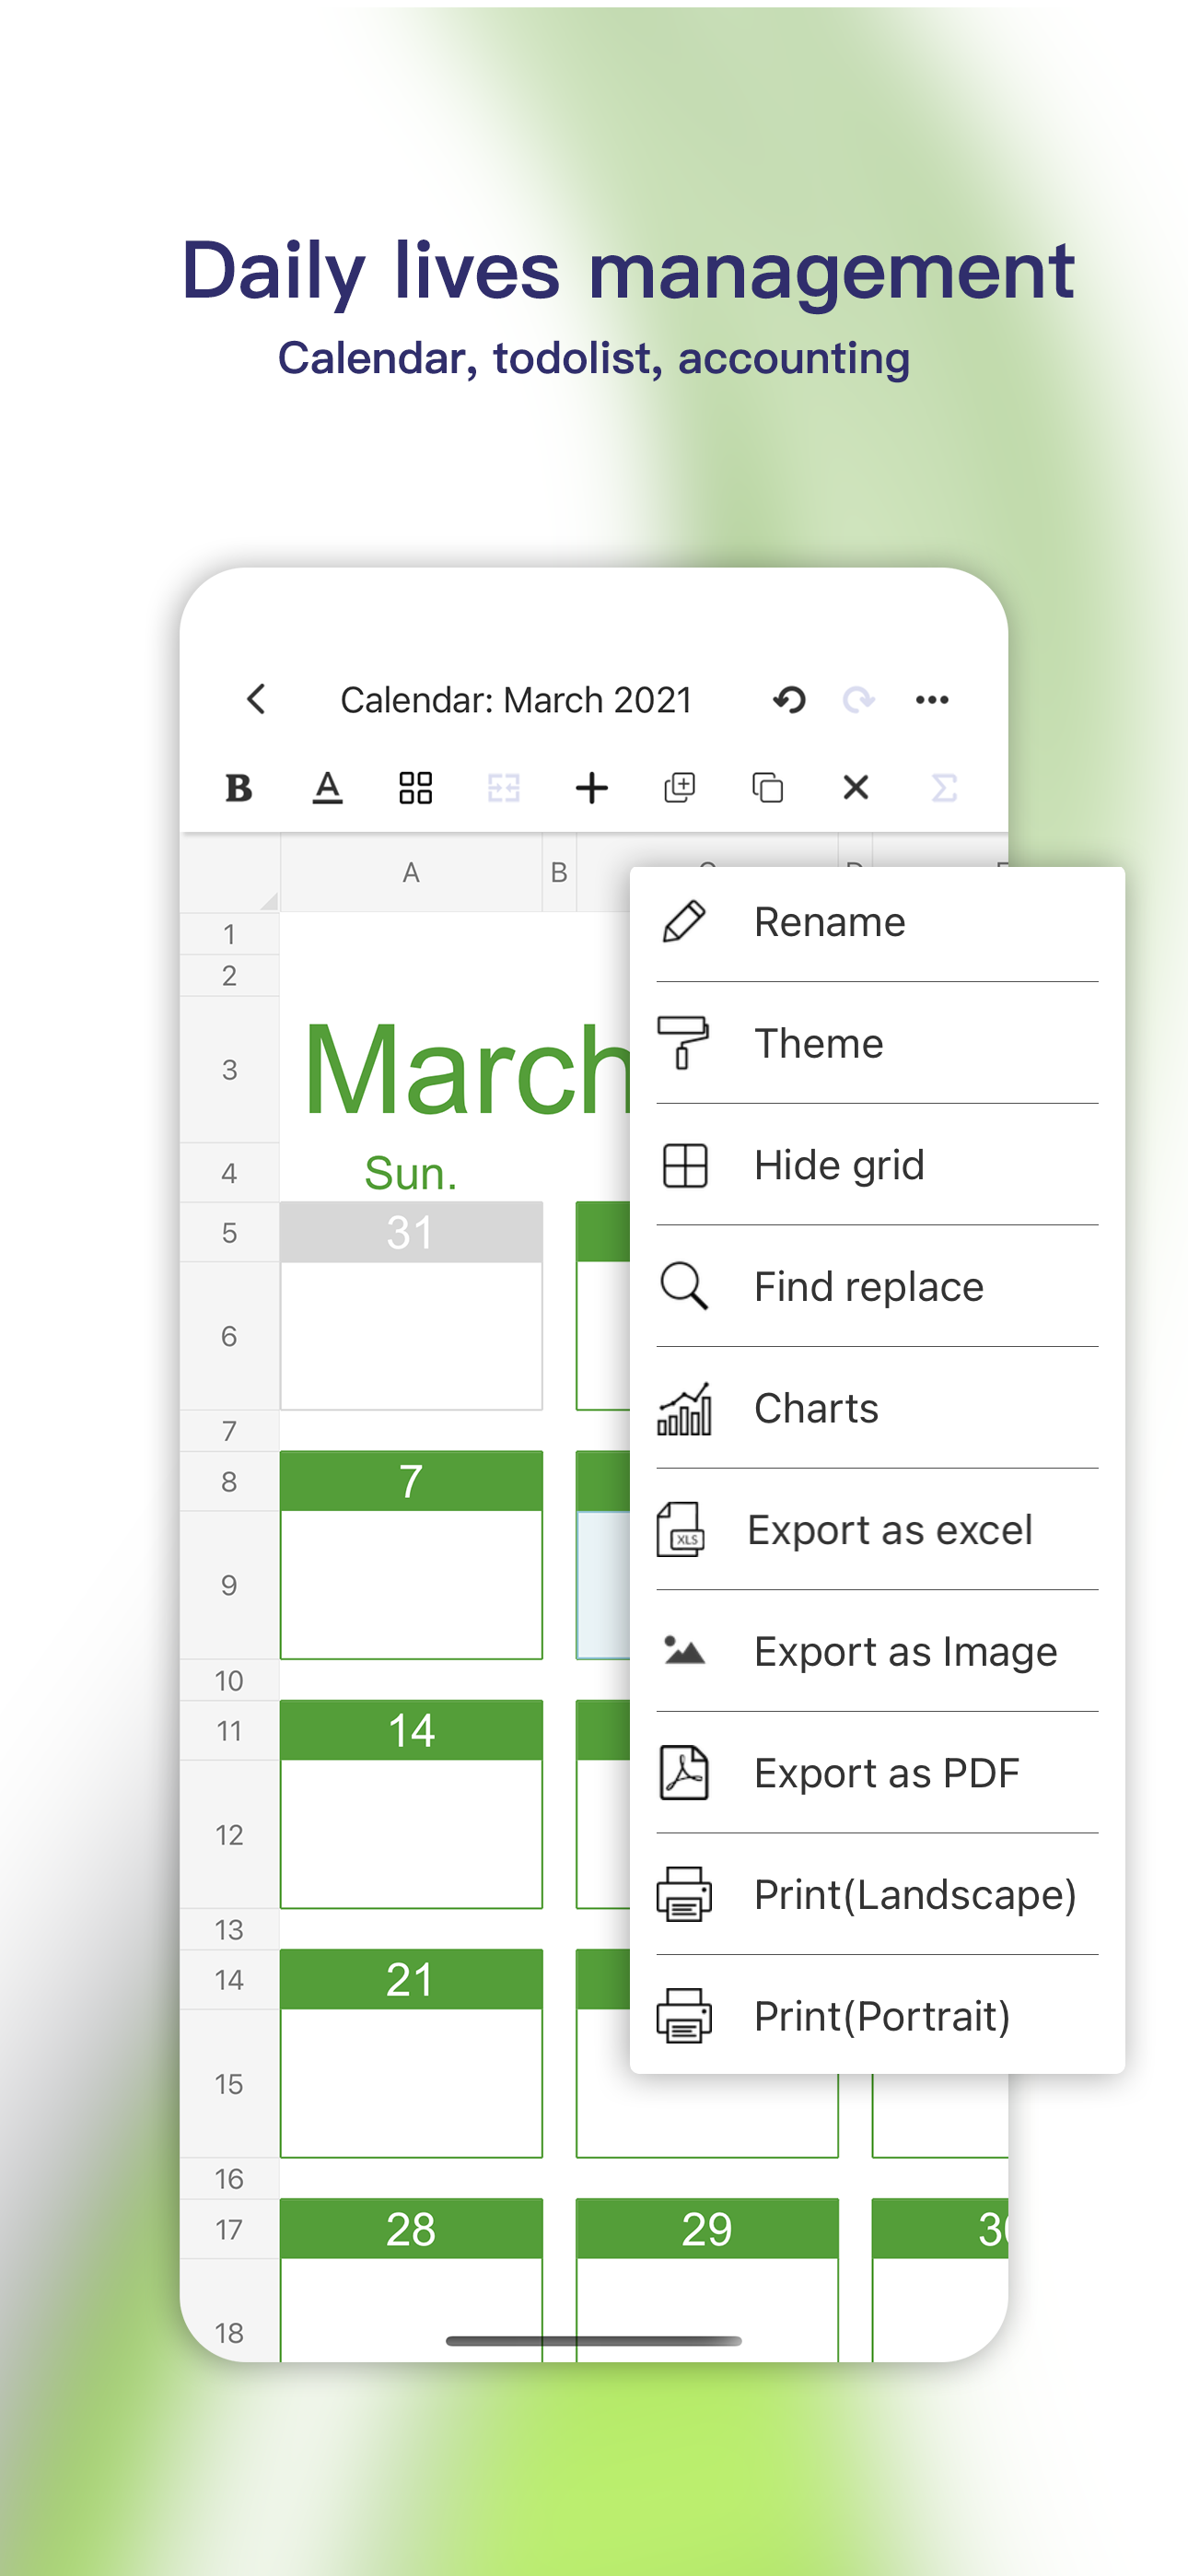1188x2576 pixels.
Task: Click the greyed merge cells icon
Action: 503,788
